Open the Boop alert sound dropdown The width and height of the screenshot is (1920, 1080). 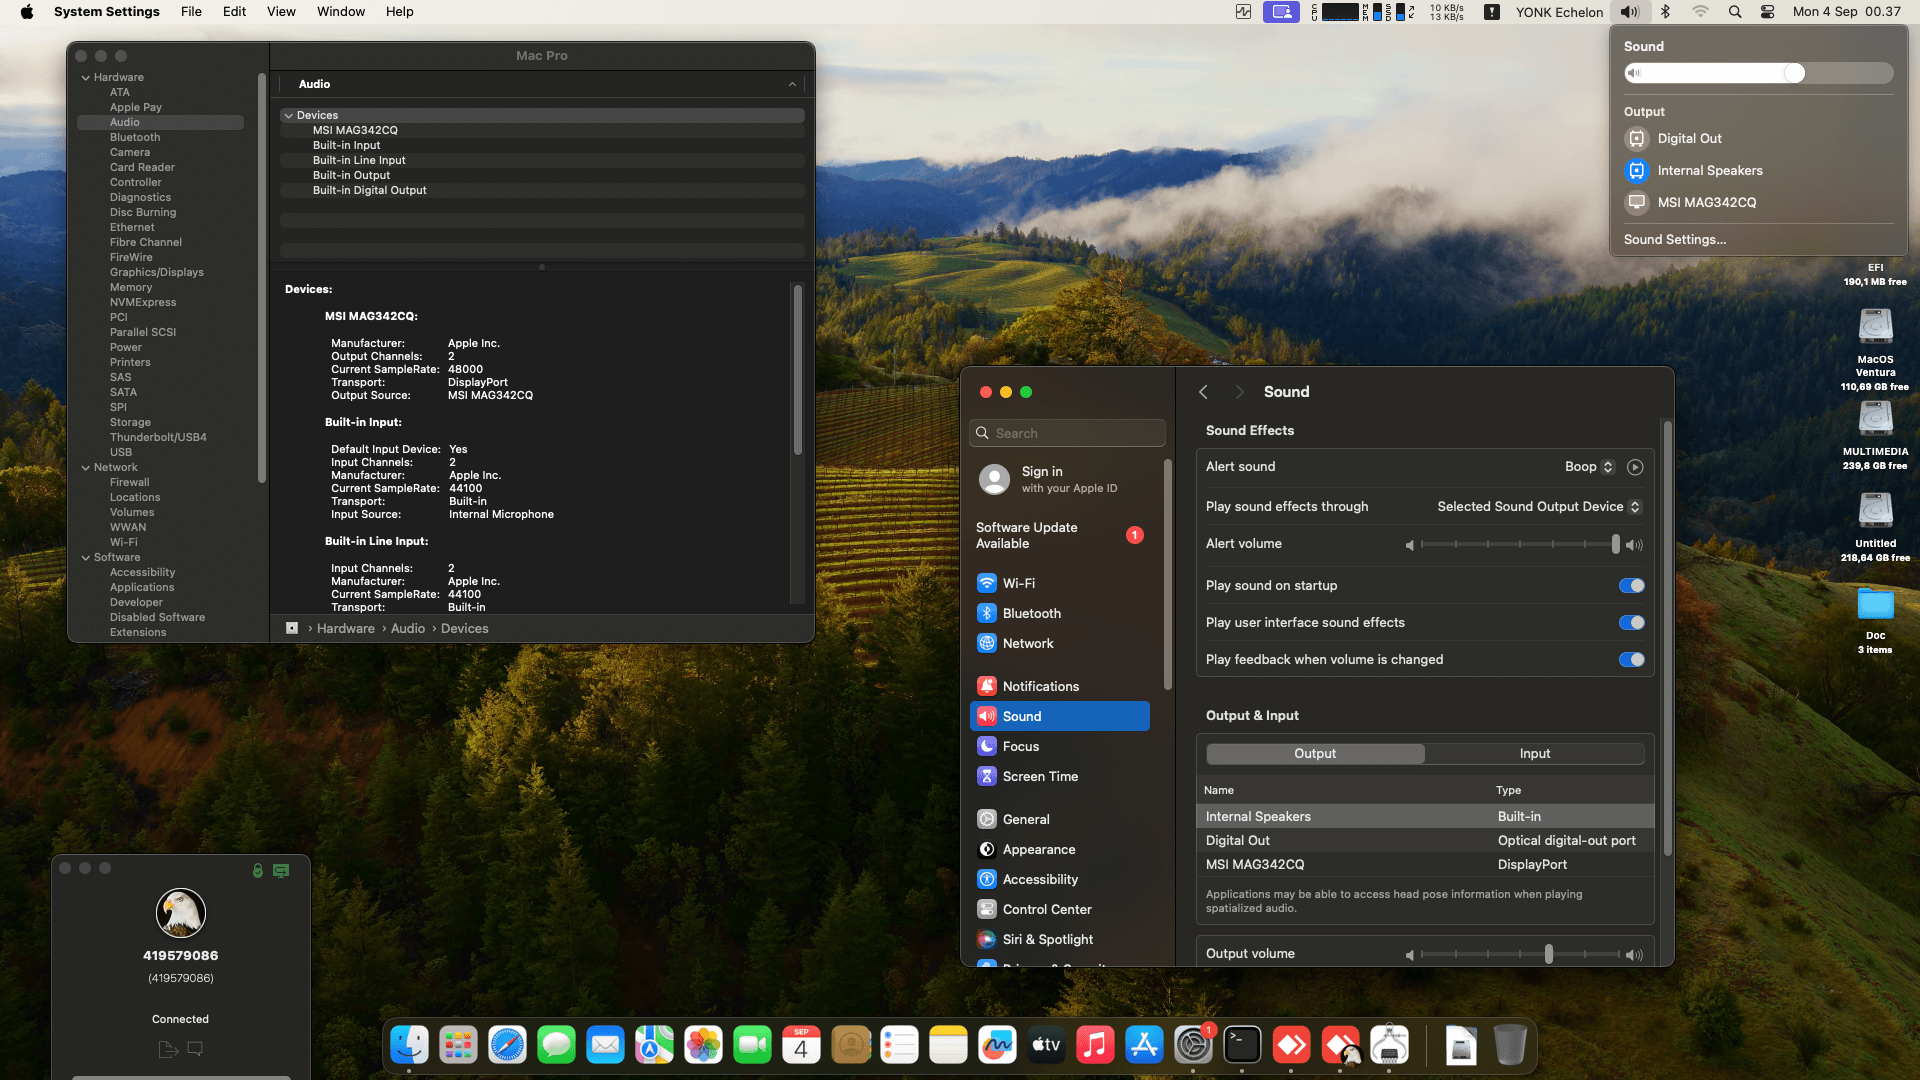[x=1589, y=467]
